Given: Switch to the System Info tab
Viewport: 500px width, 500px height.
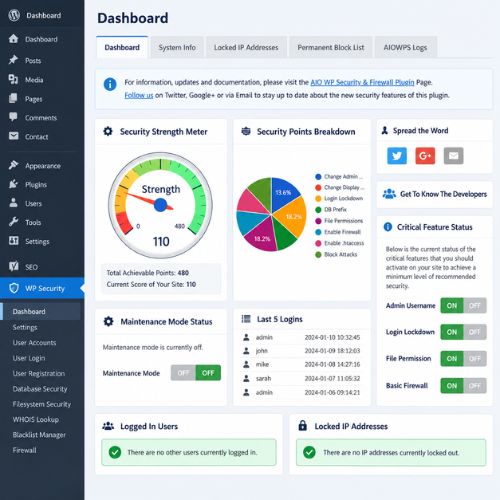Looking at the screenshot, I should pyautogui.click(x=177, y=47).
